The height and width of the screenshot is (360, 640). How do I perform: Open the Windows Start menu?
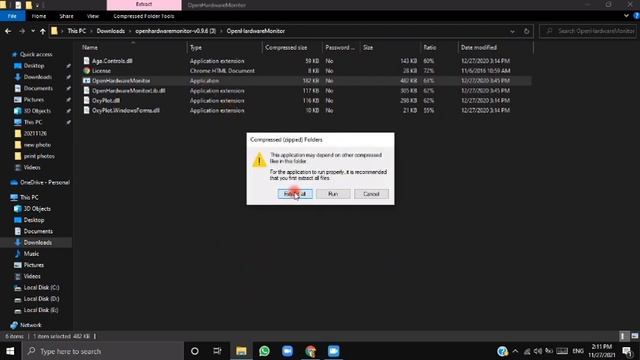tap(10, 351)
